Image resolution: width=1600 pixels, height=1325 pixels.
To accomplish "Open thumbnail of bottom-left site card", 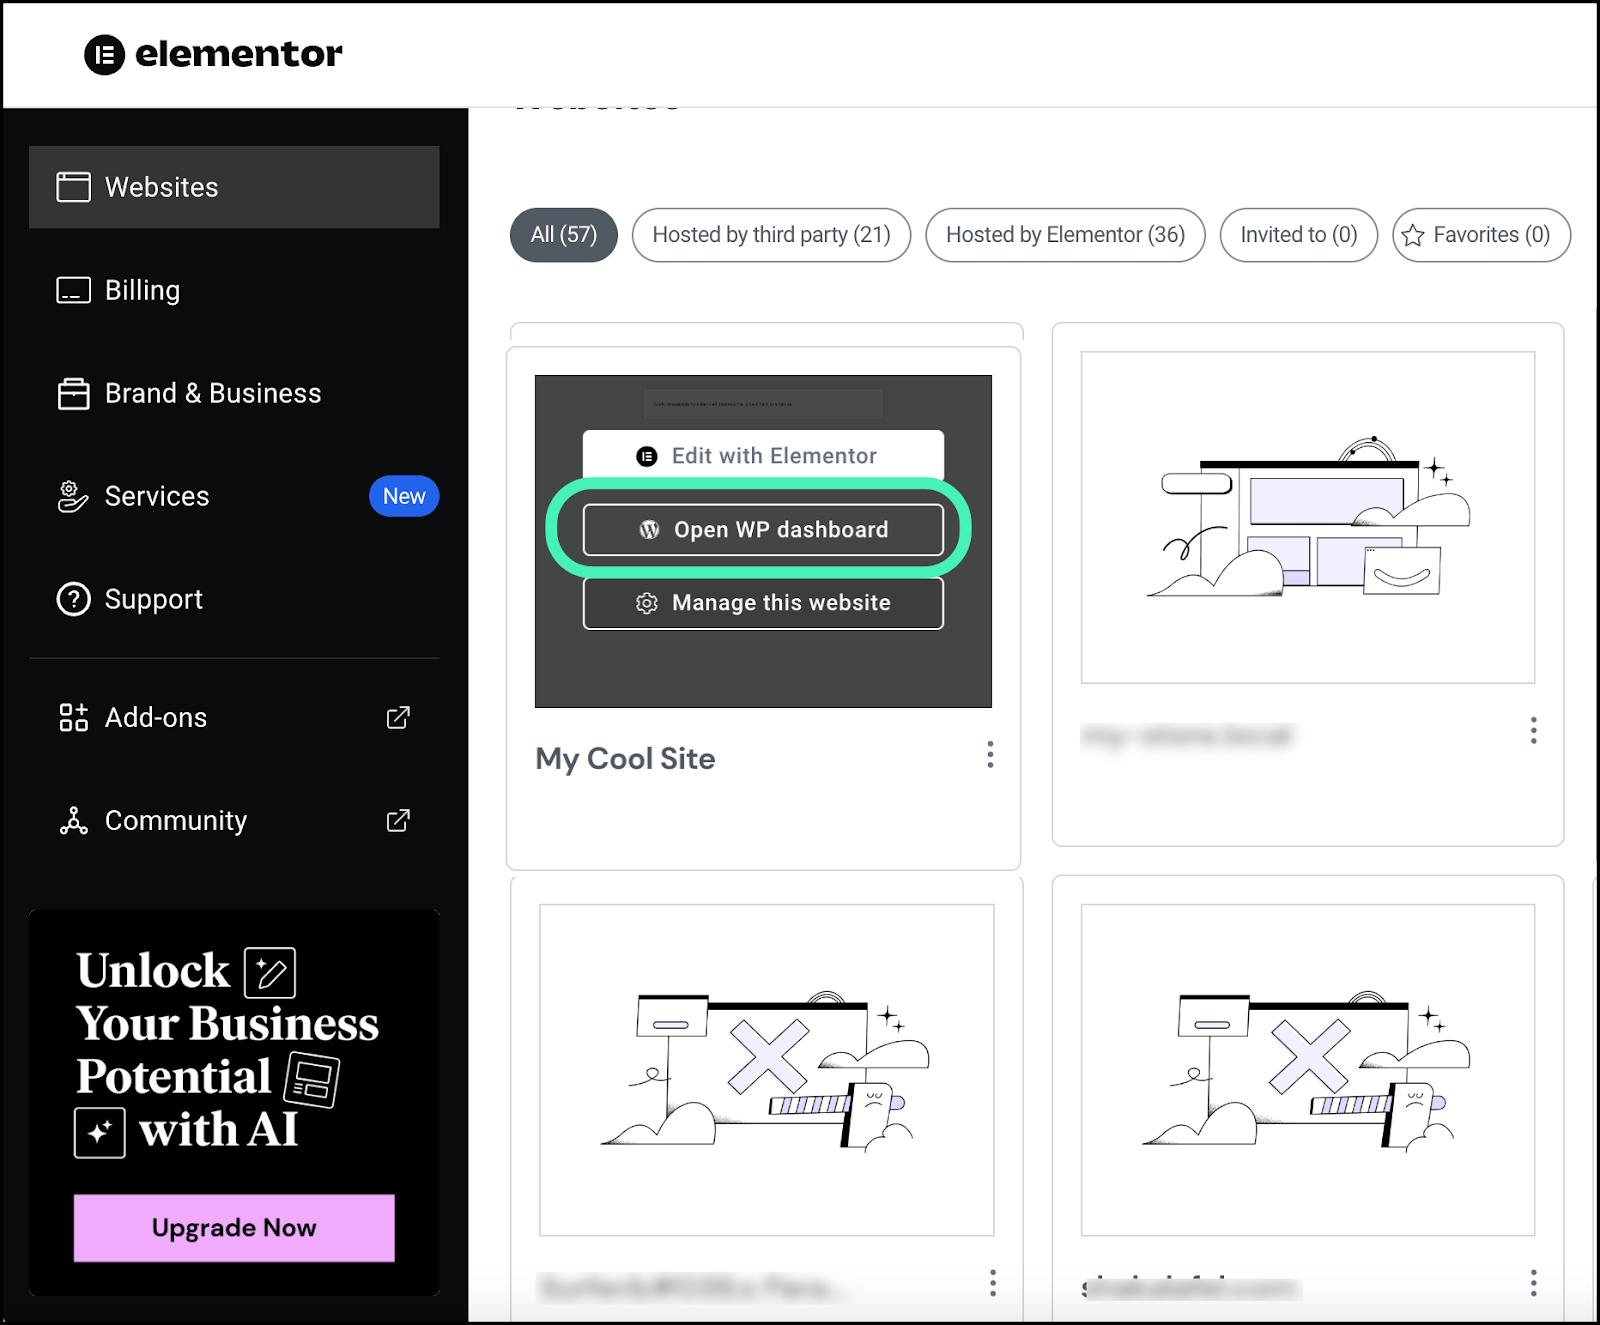I will coord(767,1070).
